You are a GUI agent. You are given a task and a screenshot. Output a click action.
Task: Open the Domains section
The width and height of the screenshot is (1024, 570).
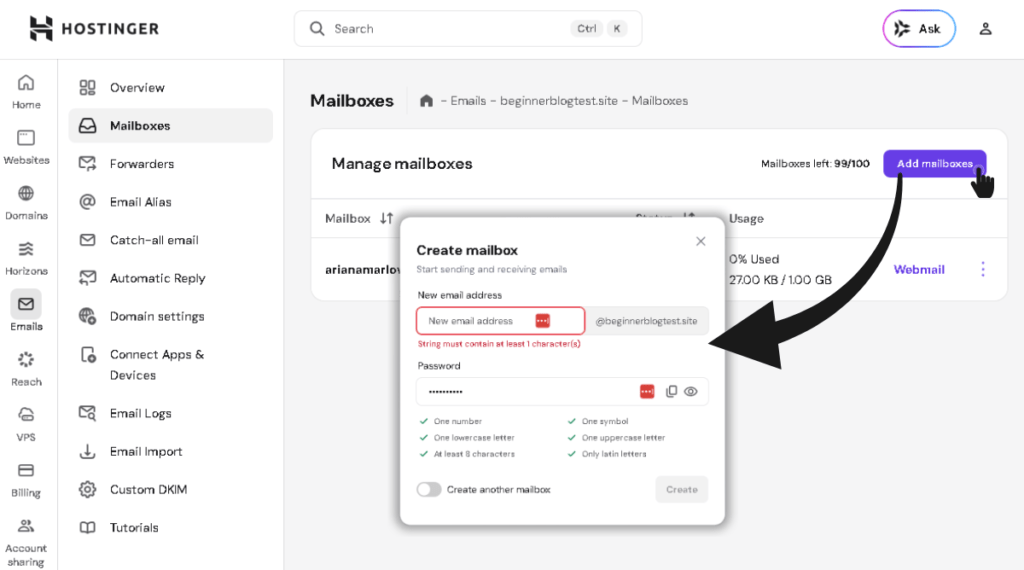26,203
